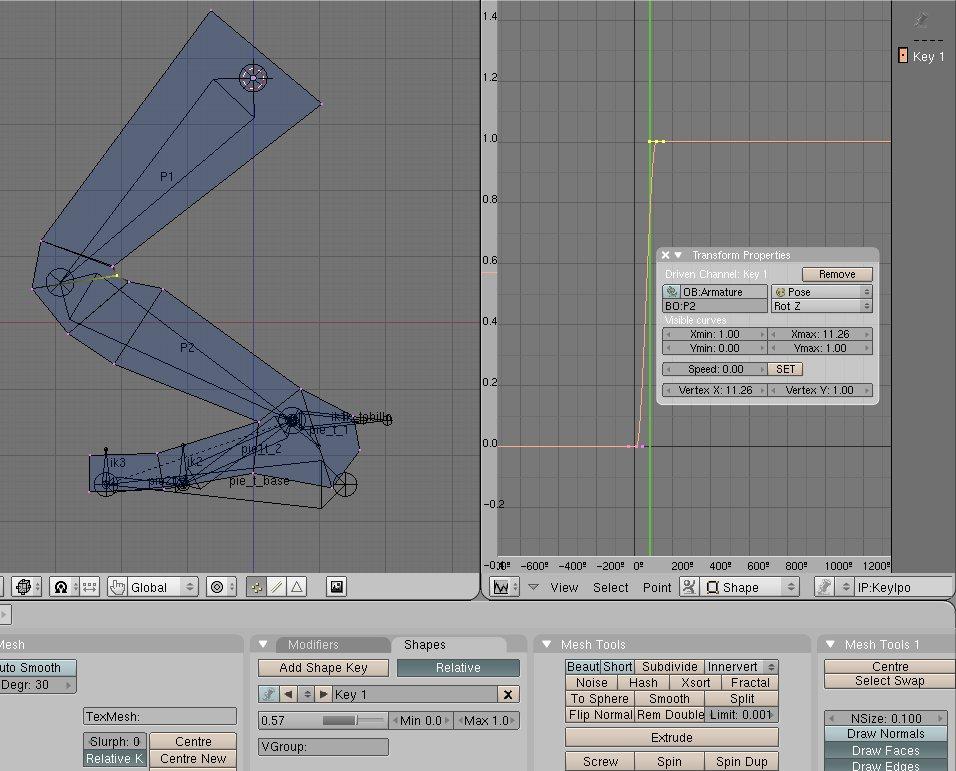Edit the OB:Armature object field
This screenshot has width=956, height=771.
pos(723,292)
